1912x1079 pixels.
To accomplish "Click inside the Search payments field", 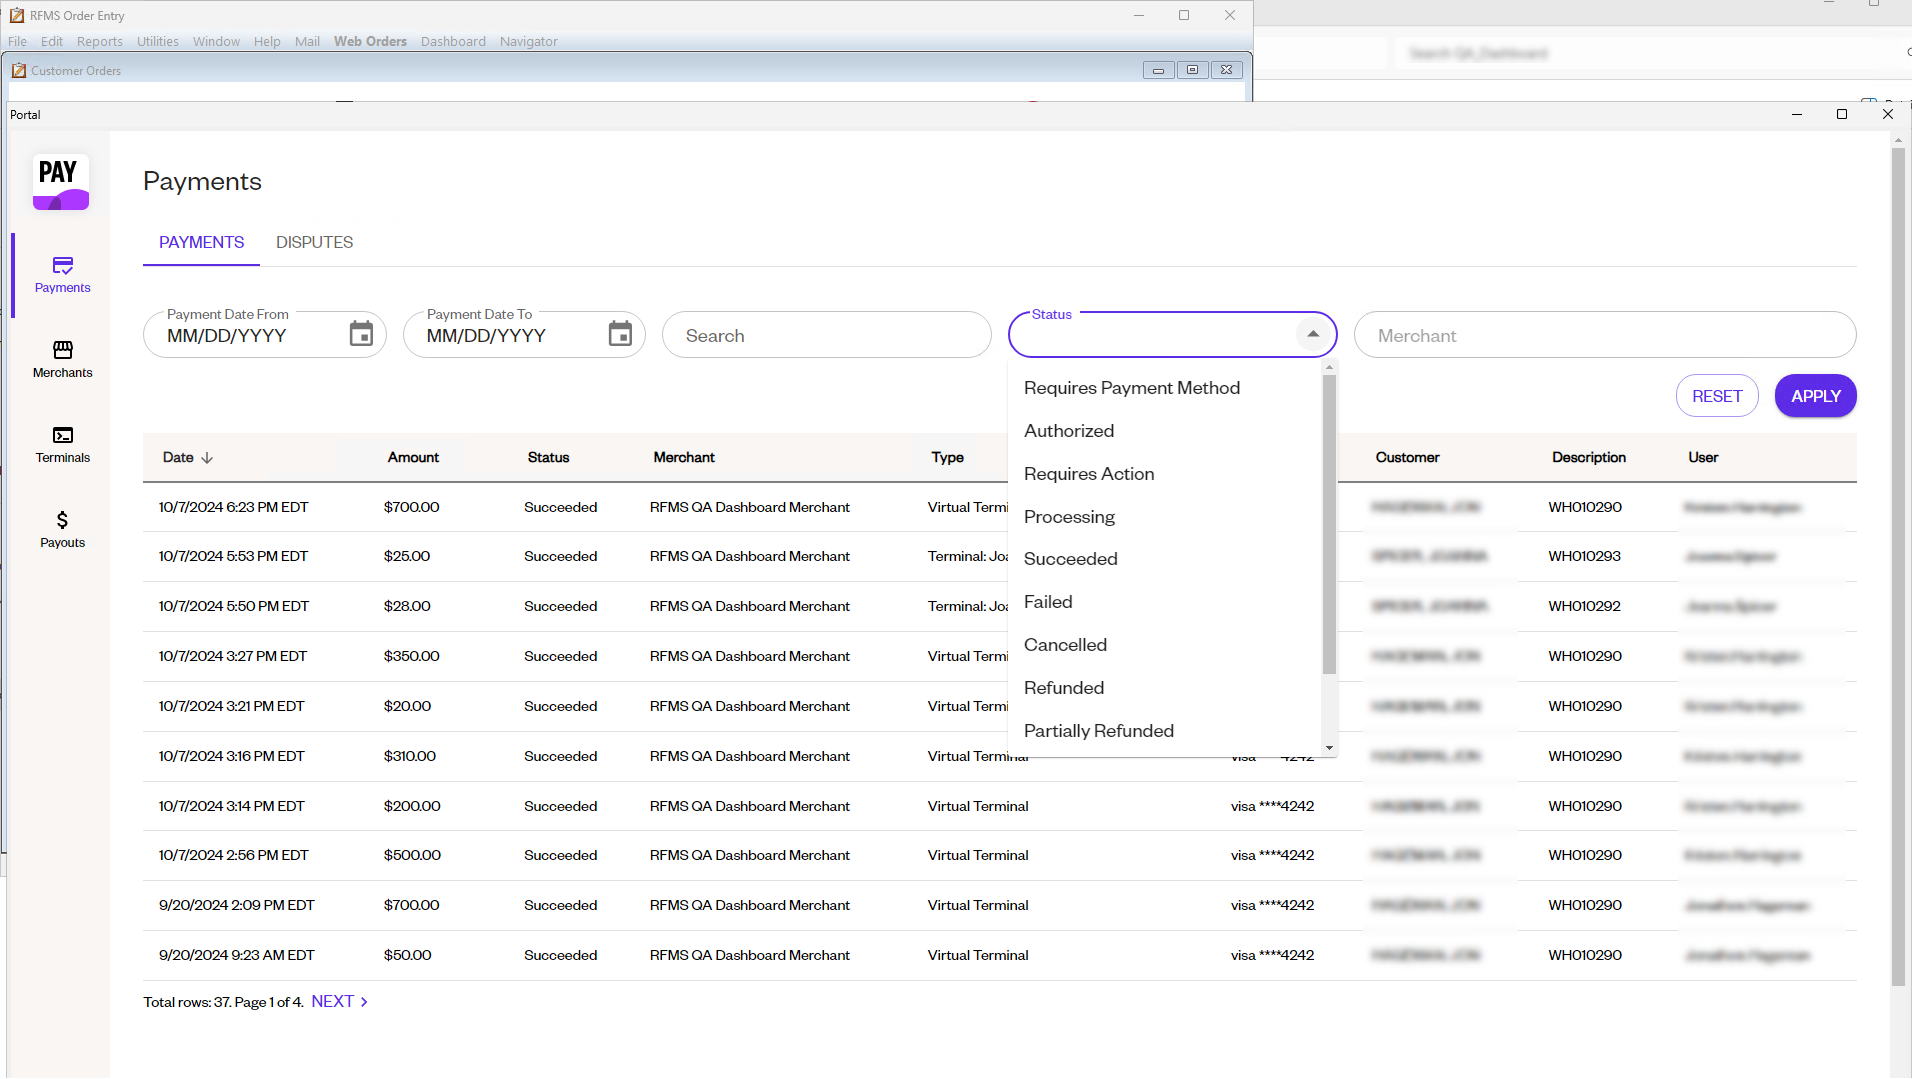I will tap(827, 334).
